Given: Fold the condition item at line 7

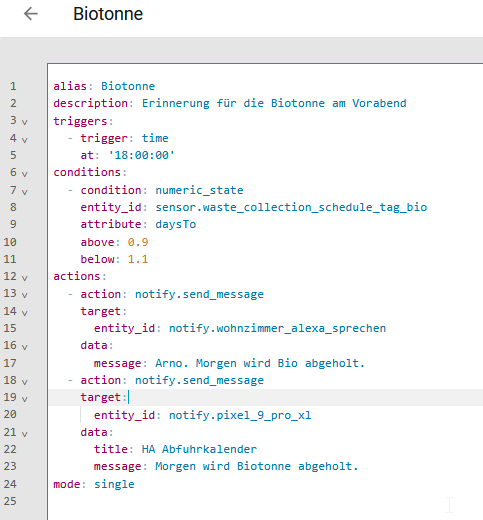Looking at the screenshot, I should (24, 192).
